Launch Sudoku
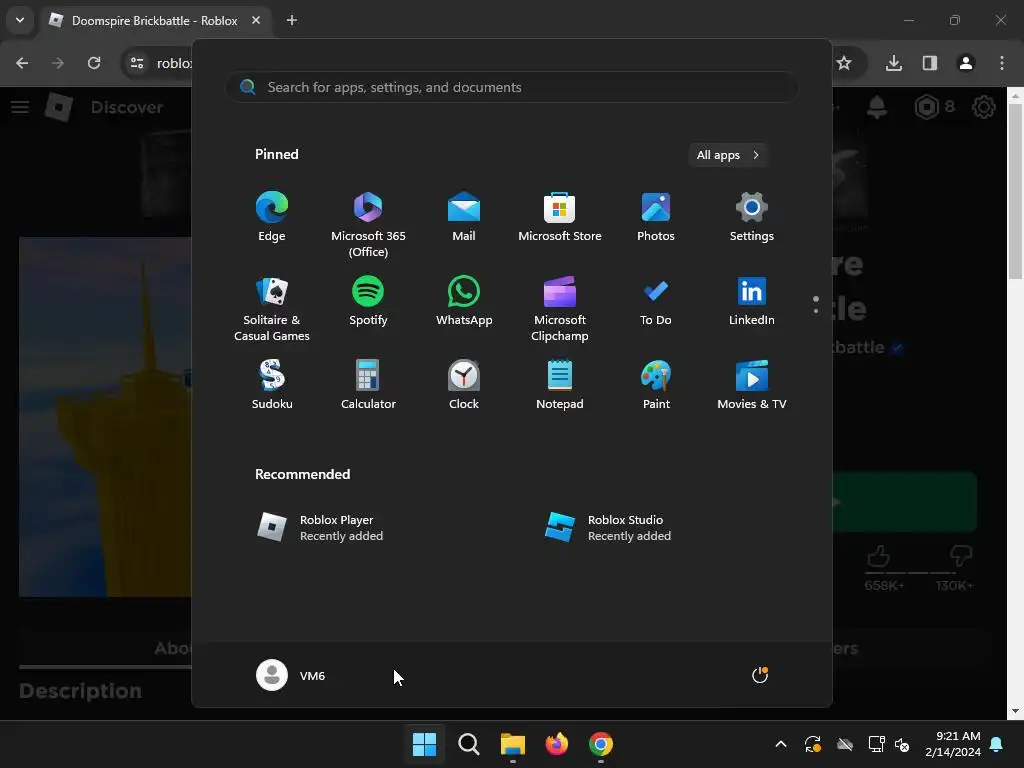The image size is (1024, 768). pos(272,385)
